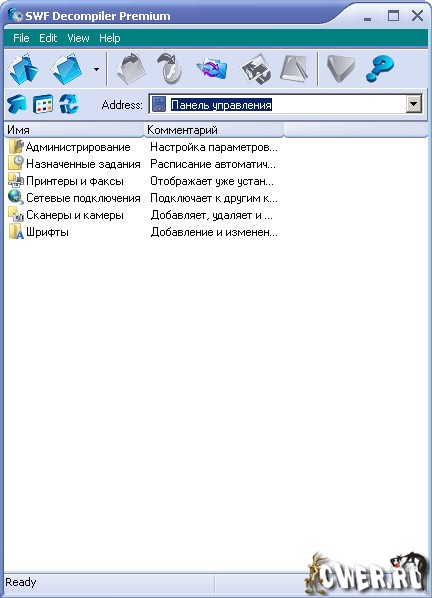
Task: Click the comment 'Добавление и изменен...'
Action: tap(214, 232)
